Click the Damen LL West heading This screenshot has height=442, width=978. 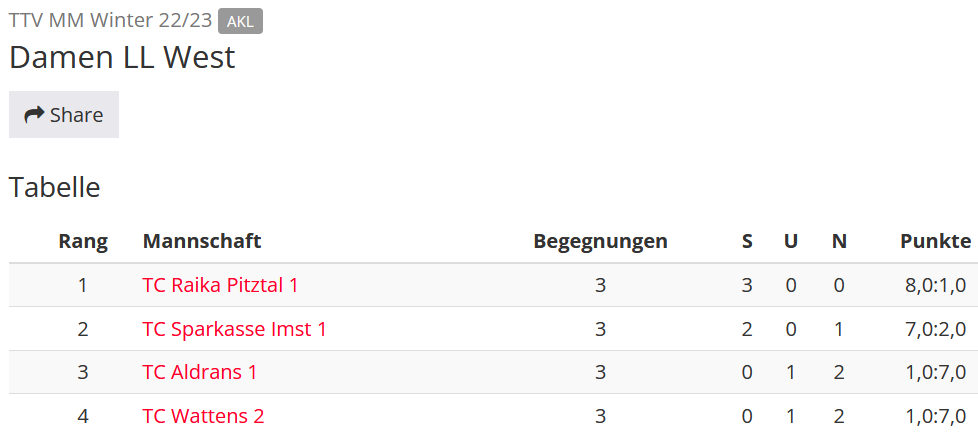click(x=122, y=57)
